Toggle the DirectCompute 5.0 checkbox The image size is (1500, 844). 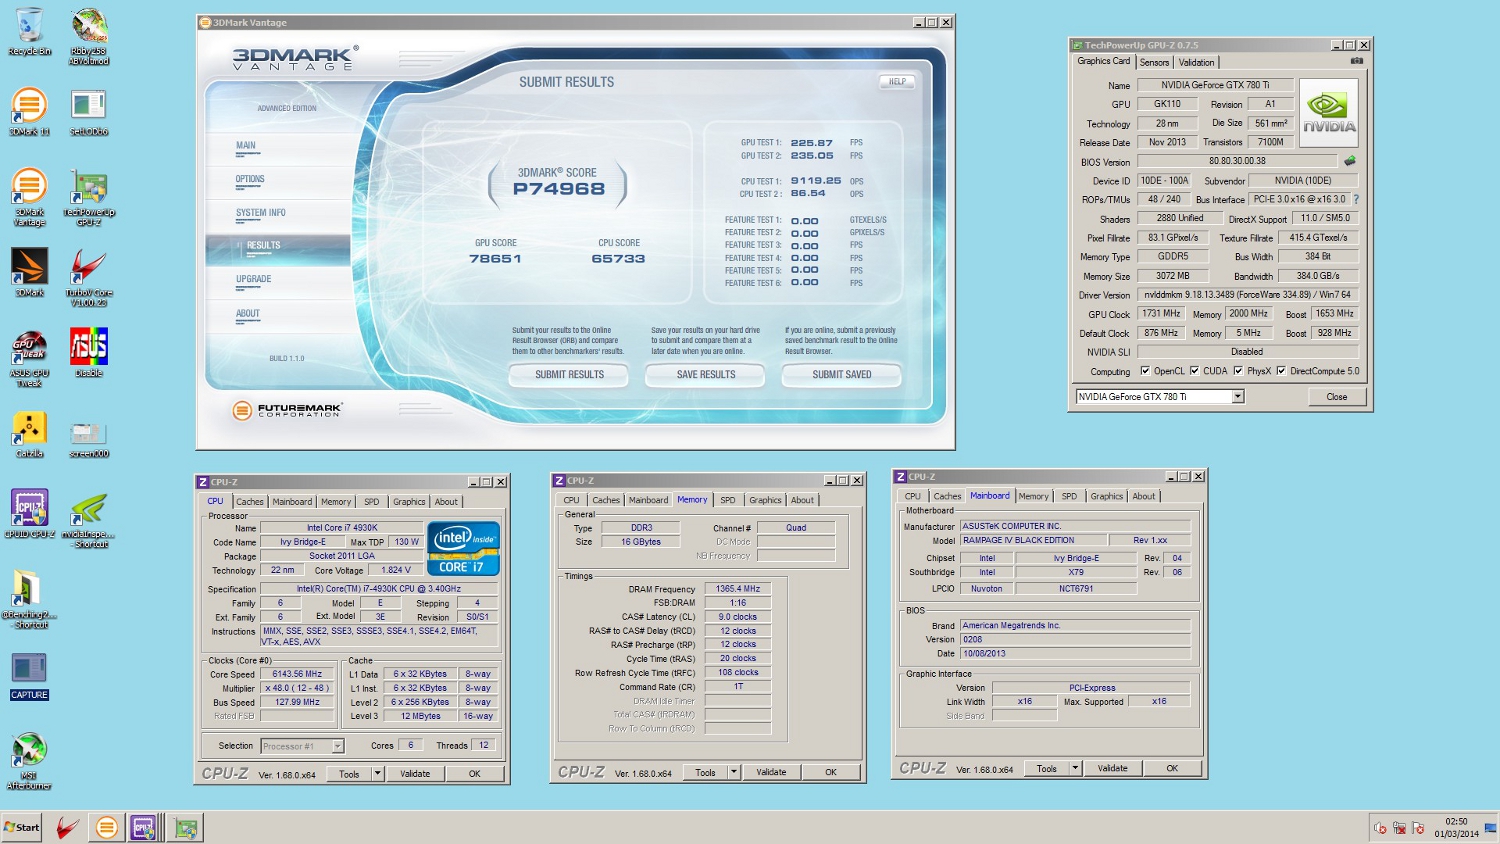click(x=1281, y=371)
